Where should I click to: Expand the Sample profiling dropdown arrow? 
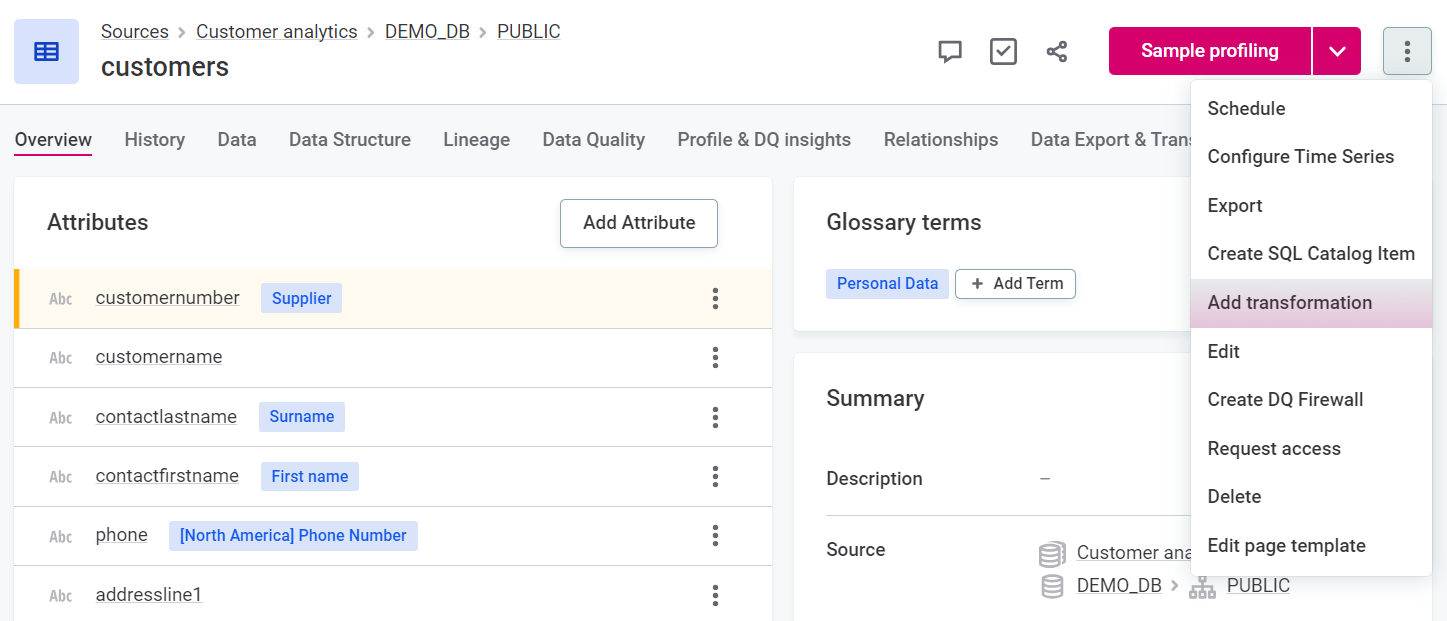click(x=1337, y=51)
